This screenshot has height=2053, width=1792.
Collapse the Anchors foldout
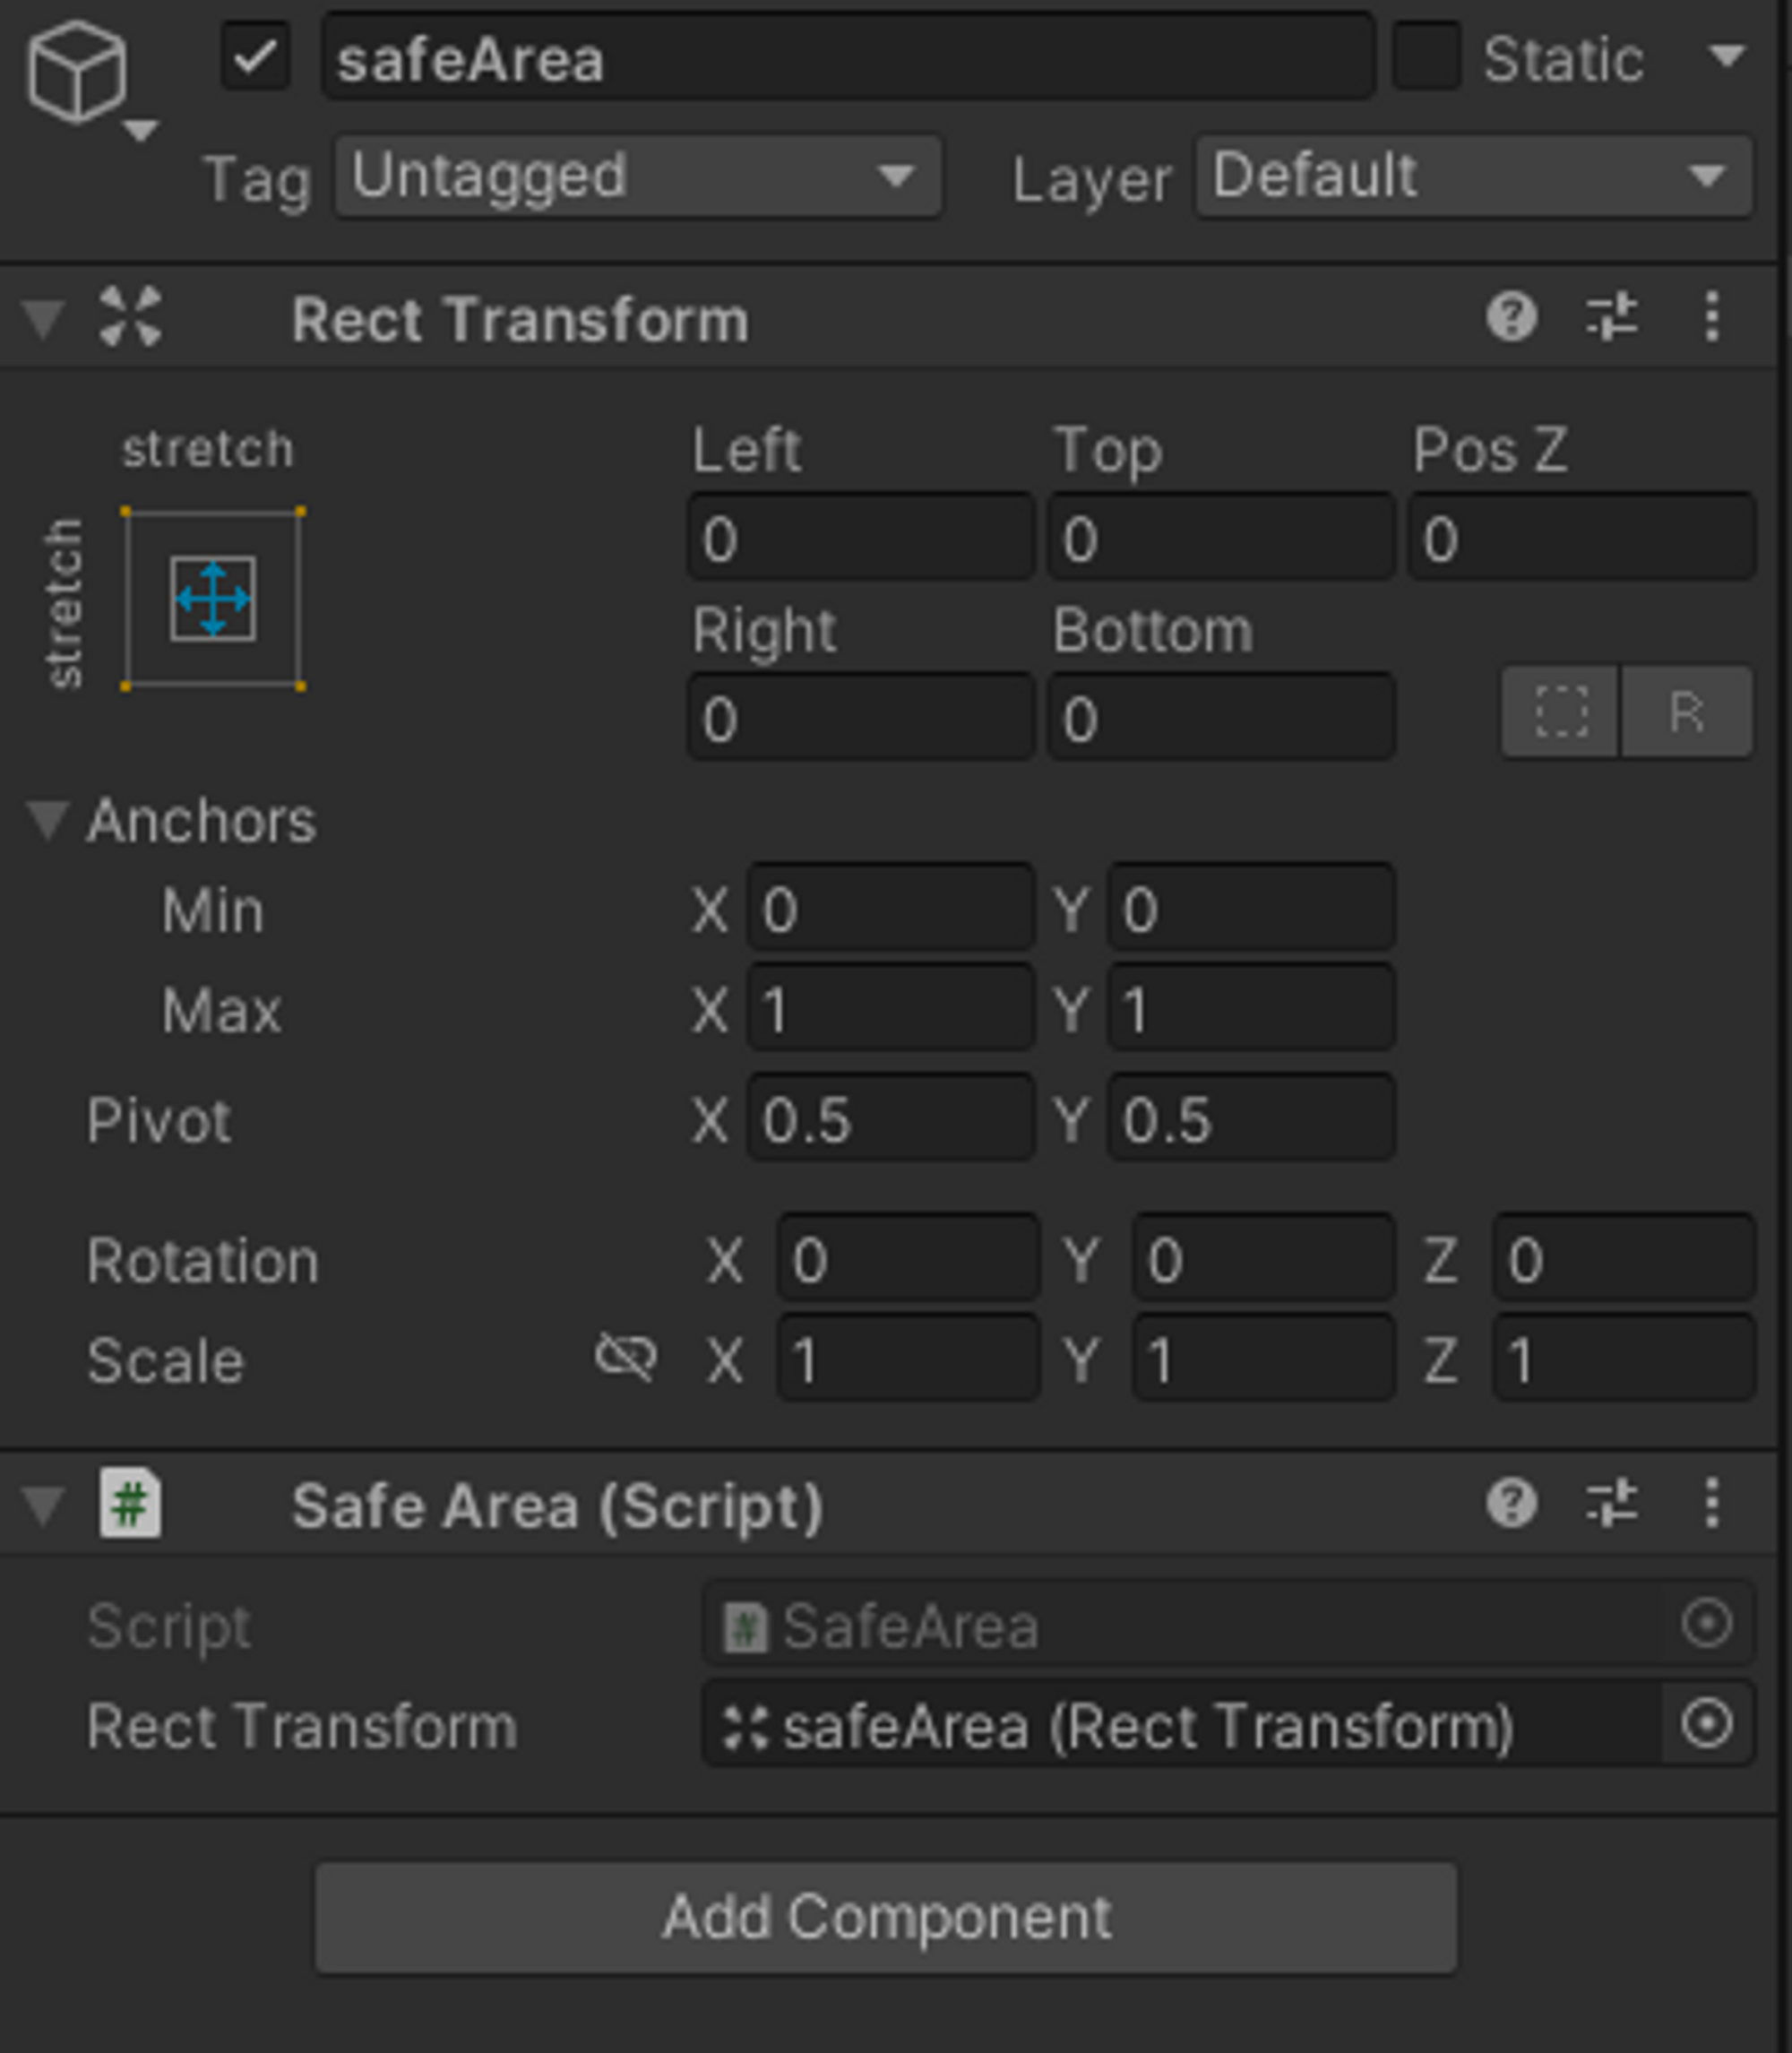(46, 820)
